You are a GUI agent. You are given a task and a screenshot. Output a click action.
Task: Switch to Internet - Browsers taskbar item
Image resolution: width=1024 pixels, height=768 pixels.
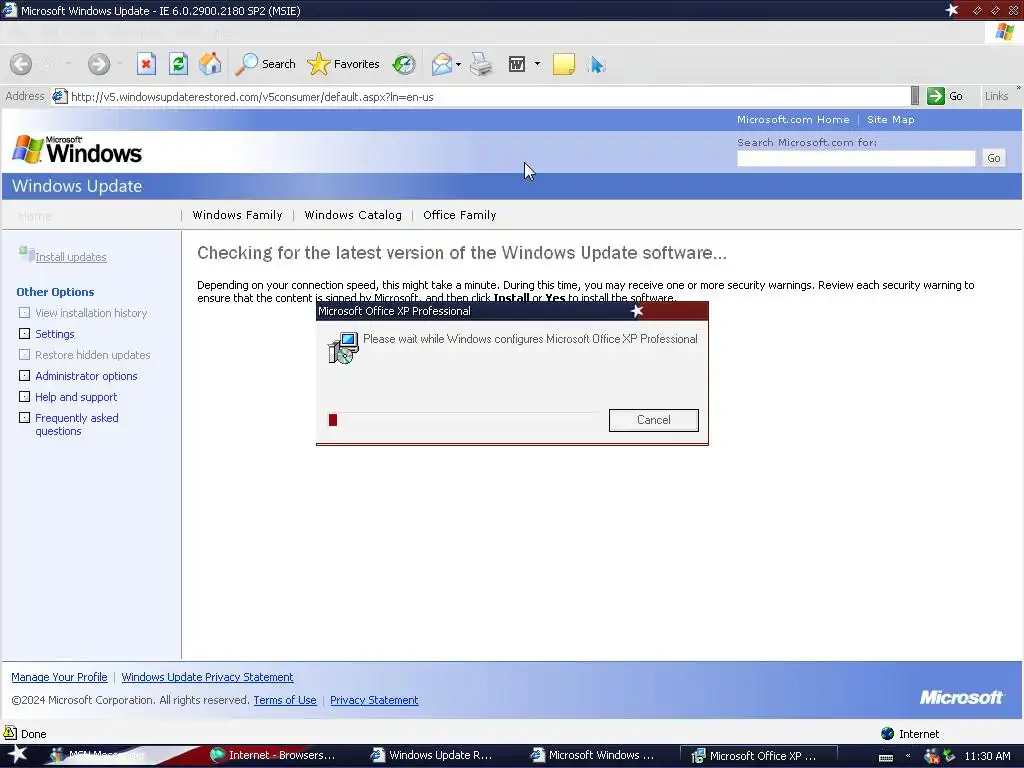(x=273, y=756)
